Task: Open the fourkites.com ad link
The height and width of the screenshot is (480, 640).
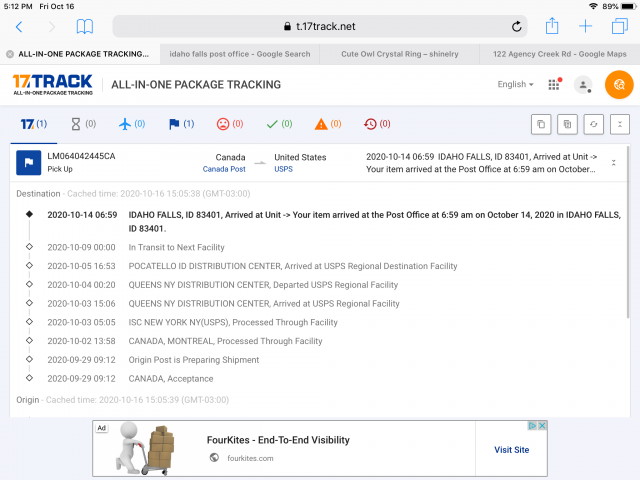Action: [x=250, y=458]
